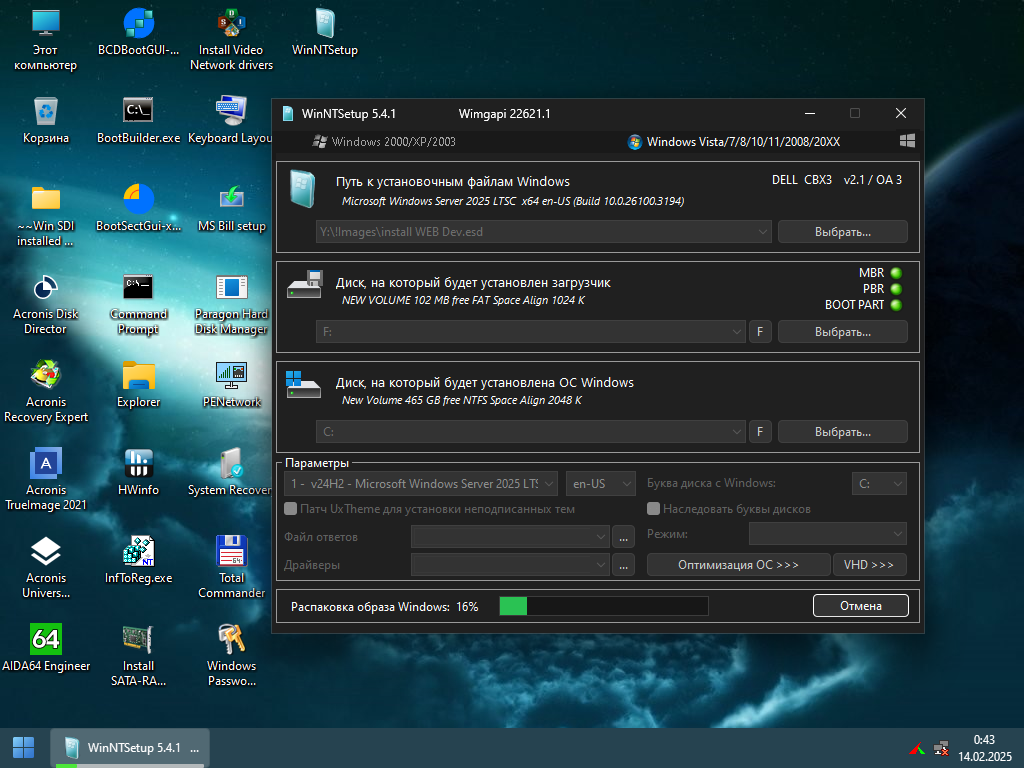Open Install Video Network drivers shortcut
Viewport: 1024px width, 768px height.
pyautogui.click(x=231, y=39)
